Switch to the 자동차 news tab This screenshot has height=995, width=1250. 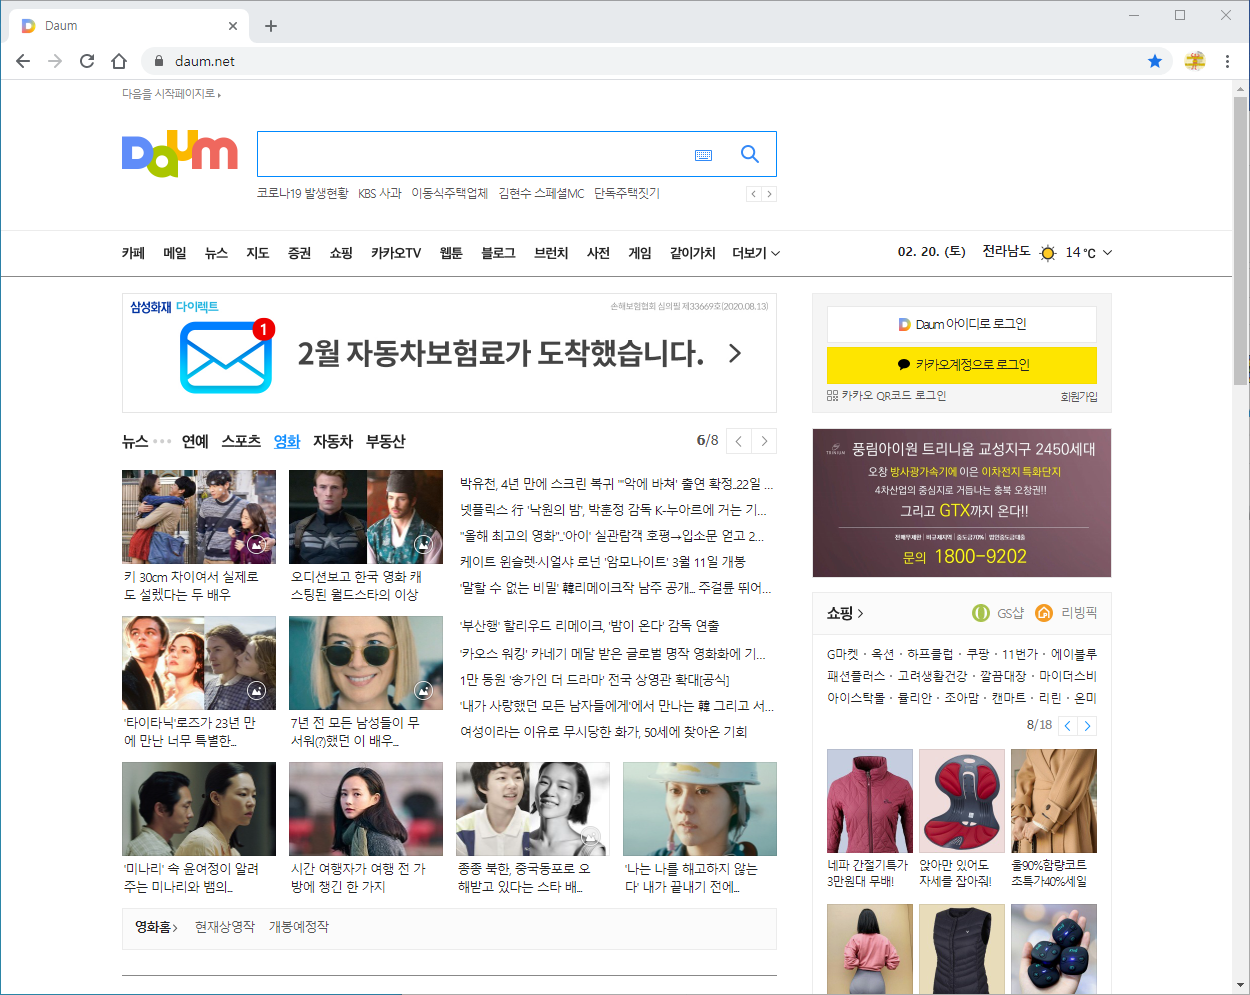pyautogui.click(x=333, y=441)
